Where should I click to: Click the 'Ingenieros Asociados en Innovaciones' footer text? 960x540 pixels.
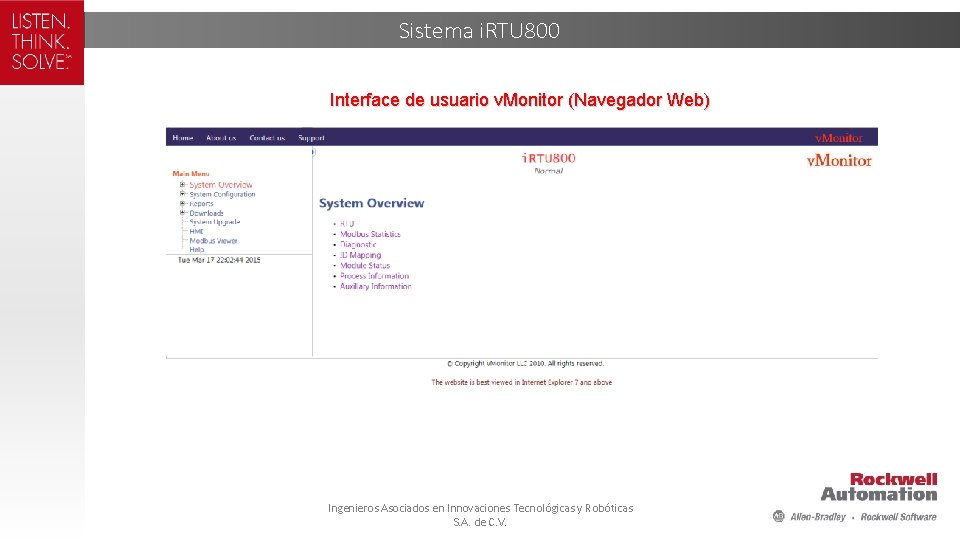tap(481, 515)
